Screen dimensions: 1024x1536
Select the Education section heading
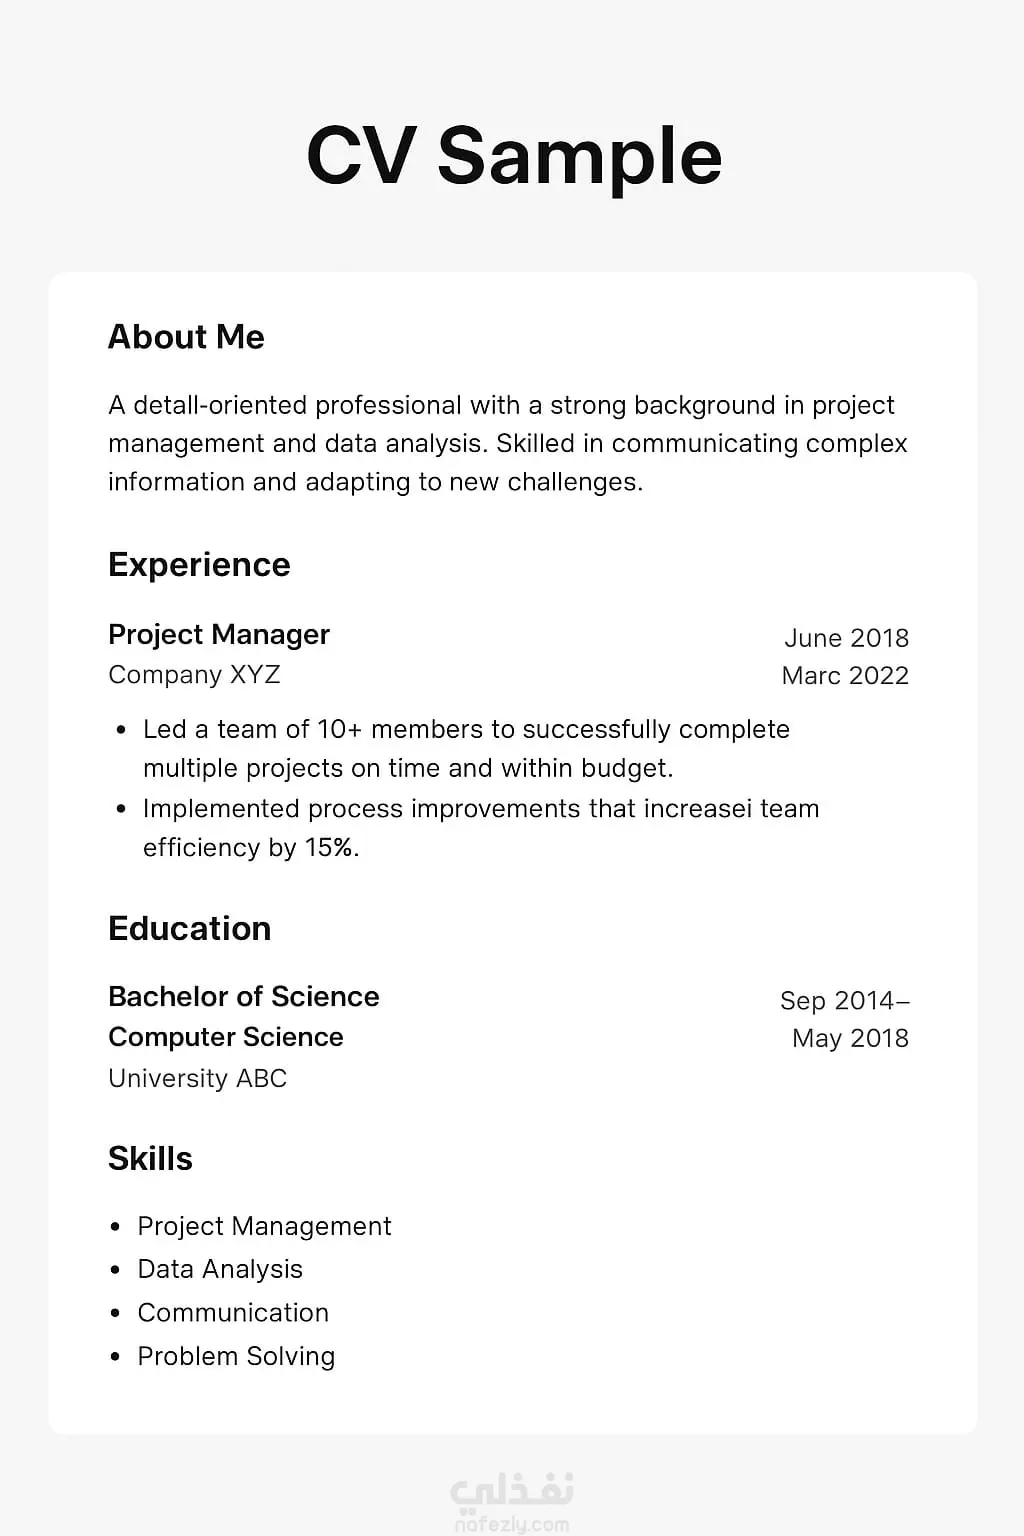coord(189,929)
